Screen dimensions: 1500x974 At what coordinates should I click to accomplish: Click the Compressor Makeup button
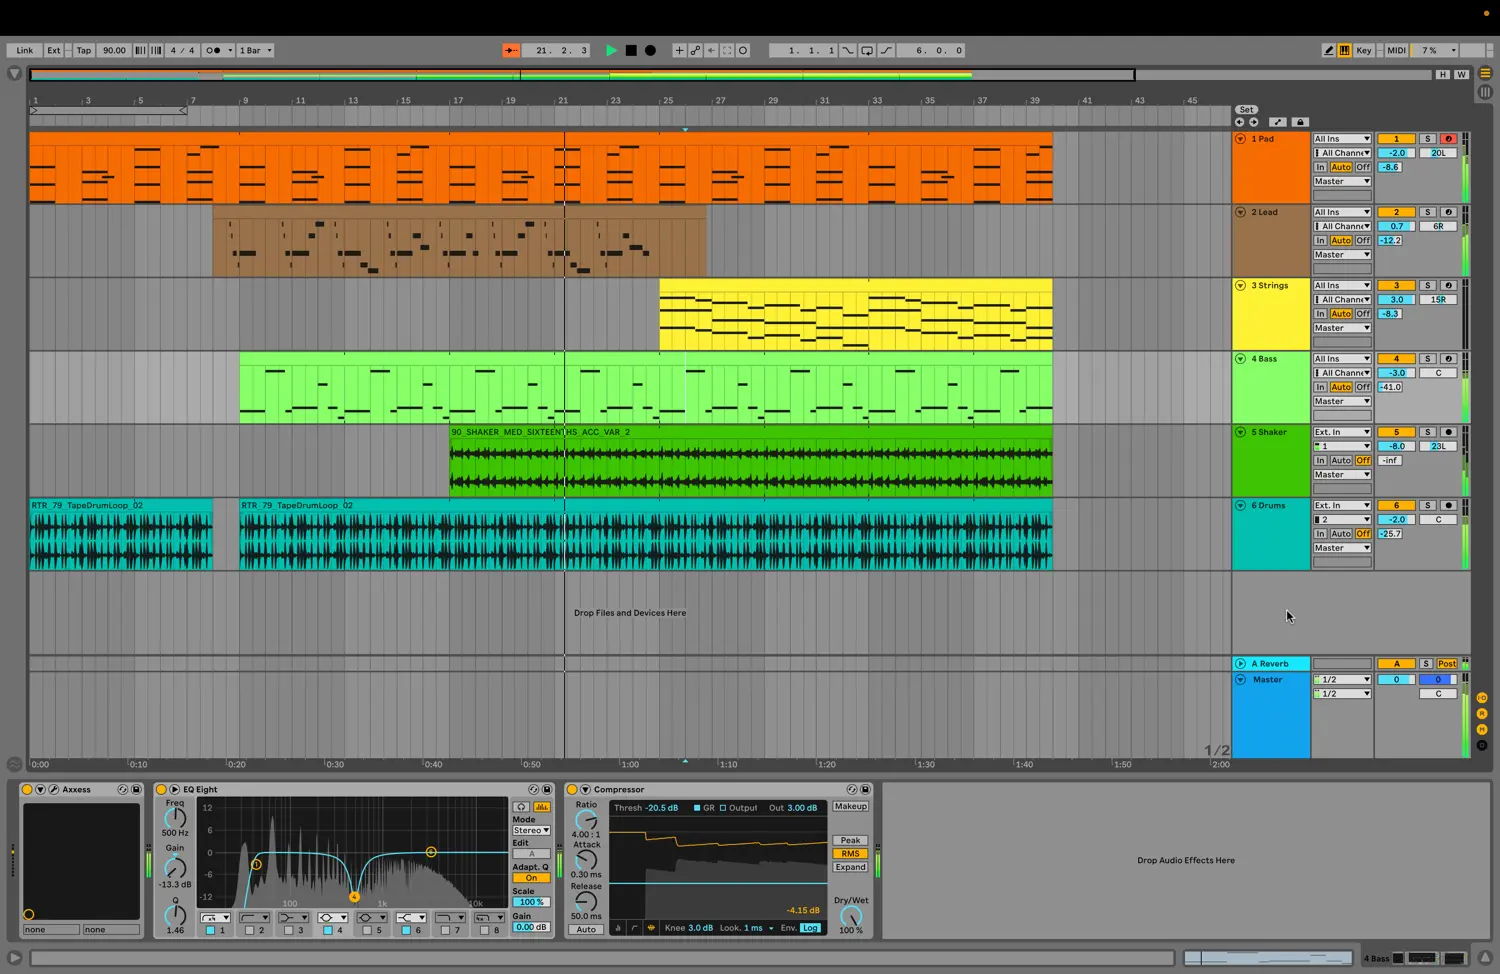pos(850,806)
